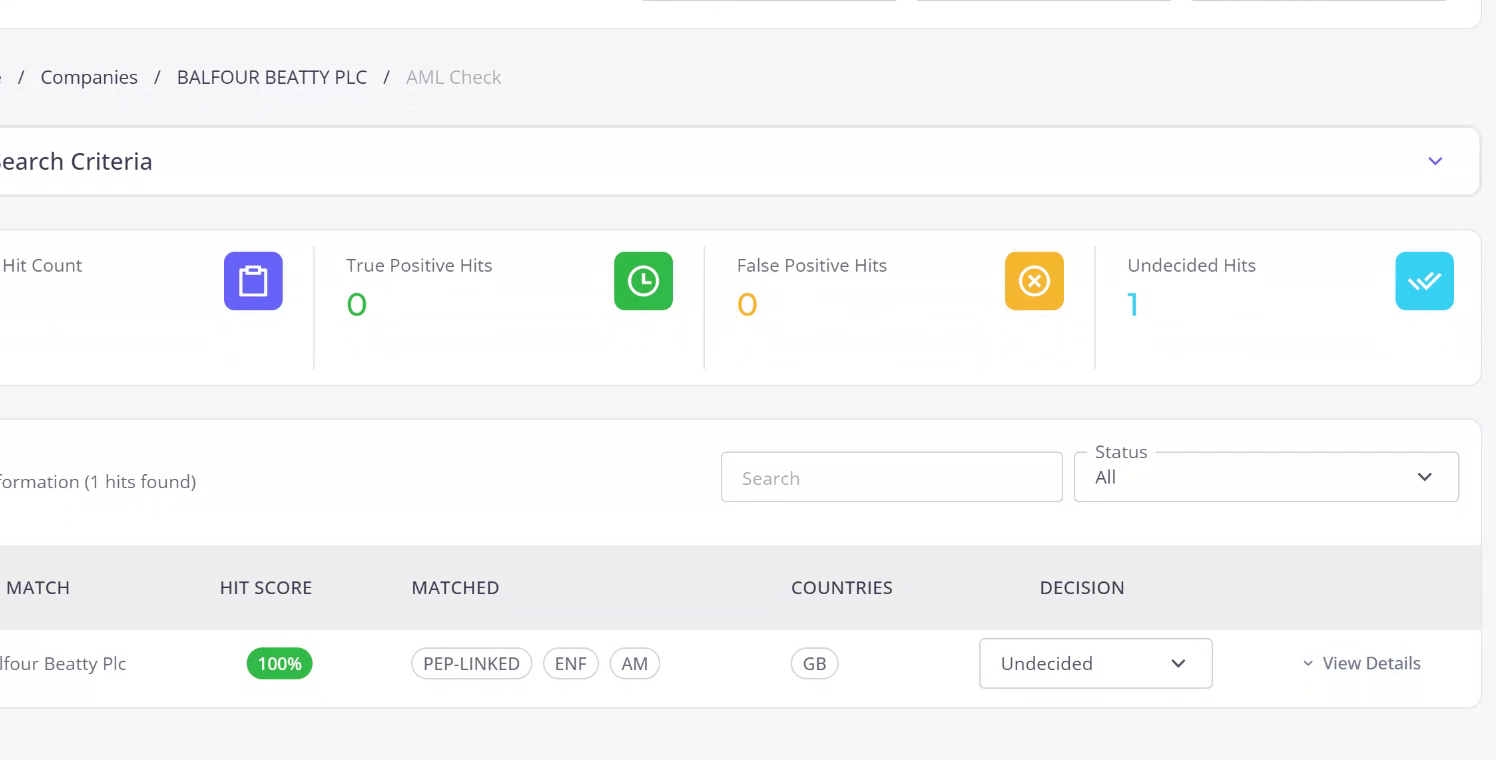Screen dimensions: 1496x760
Task: Click the blue double-check Undecided Hits icon
Action: [1424, 281]
